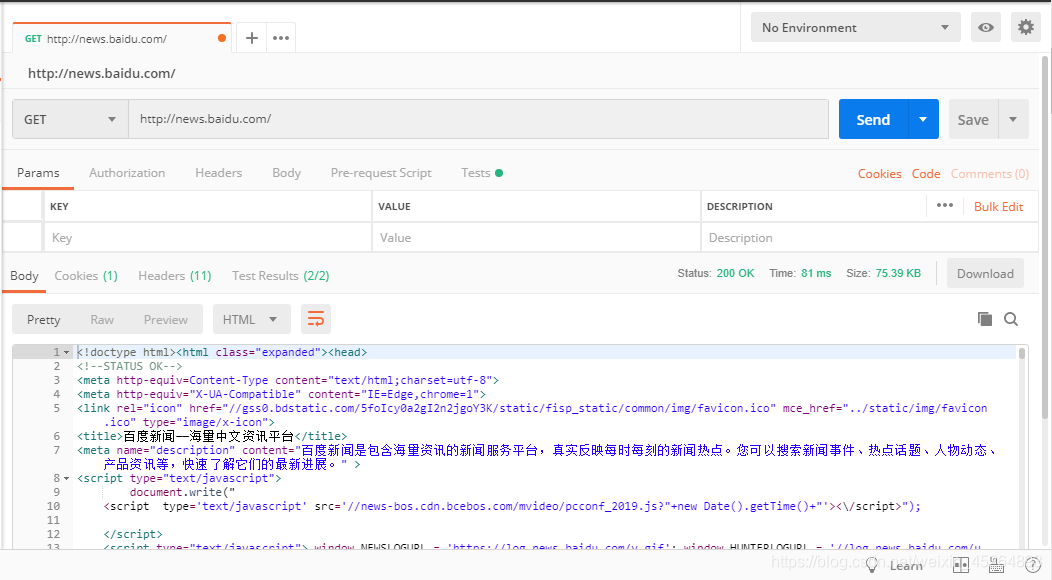Click line number 10 in gutter
The width and height of the screenshot is (1052, 580).
click(x=54, y=506)
